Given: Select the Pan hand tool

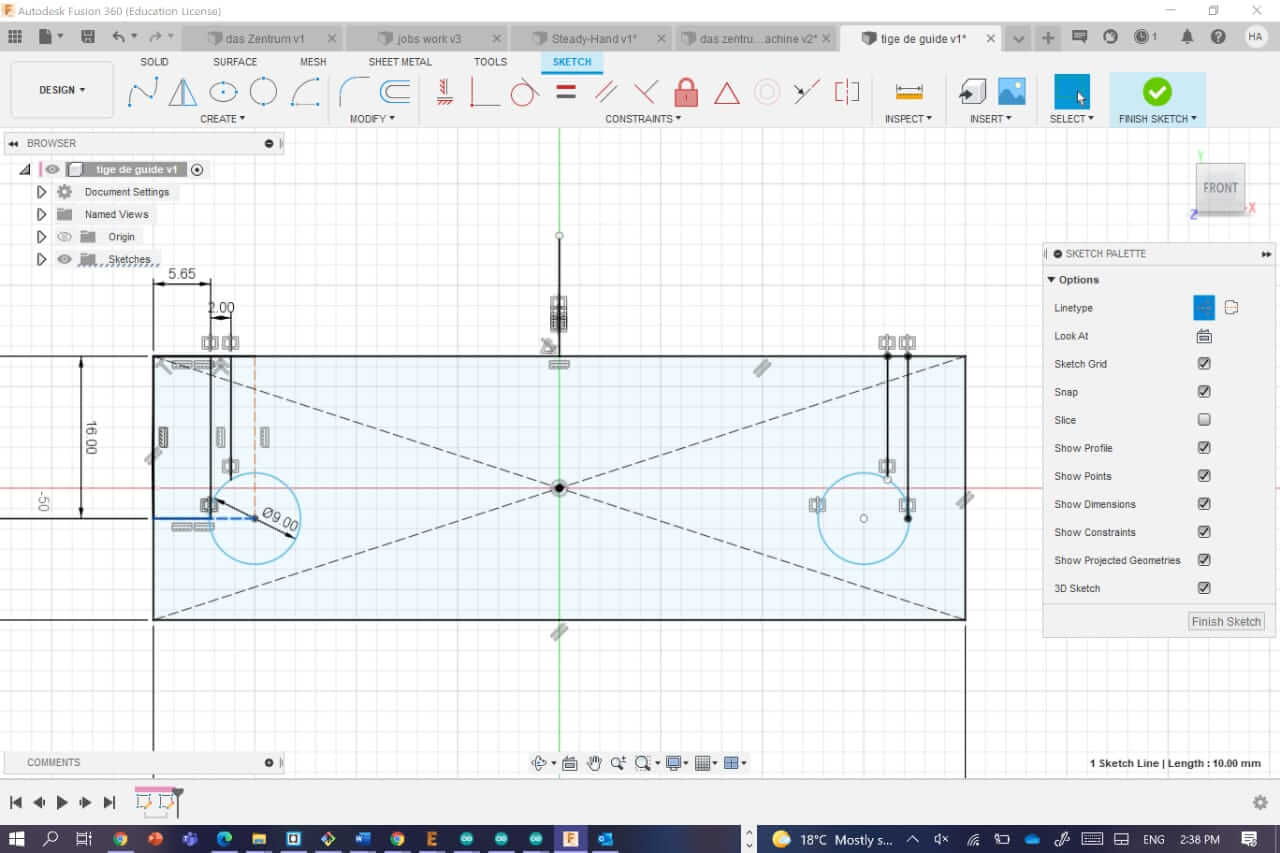Looking at the screenshot, I should [594, 763].
